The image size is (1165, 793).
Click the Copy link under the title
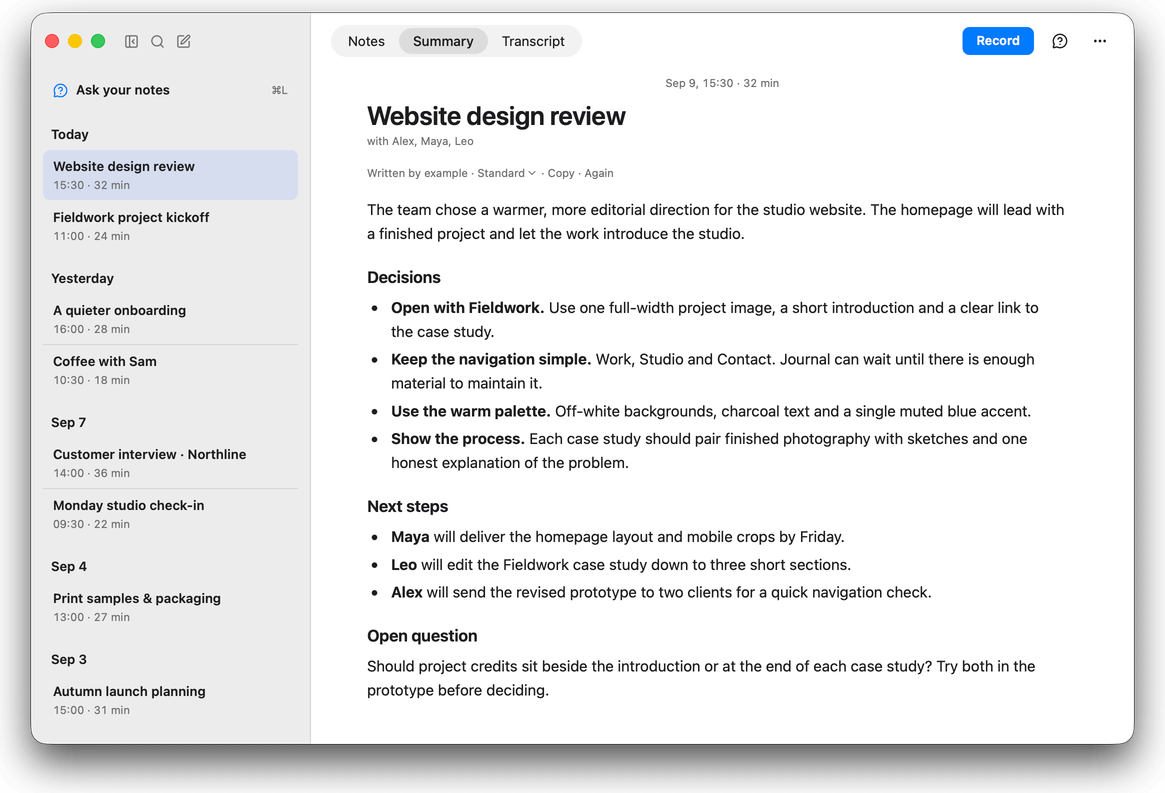pos(561,173)
